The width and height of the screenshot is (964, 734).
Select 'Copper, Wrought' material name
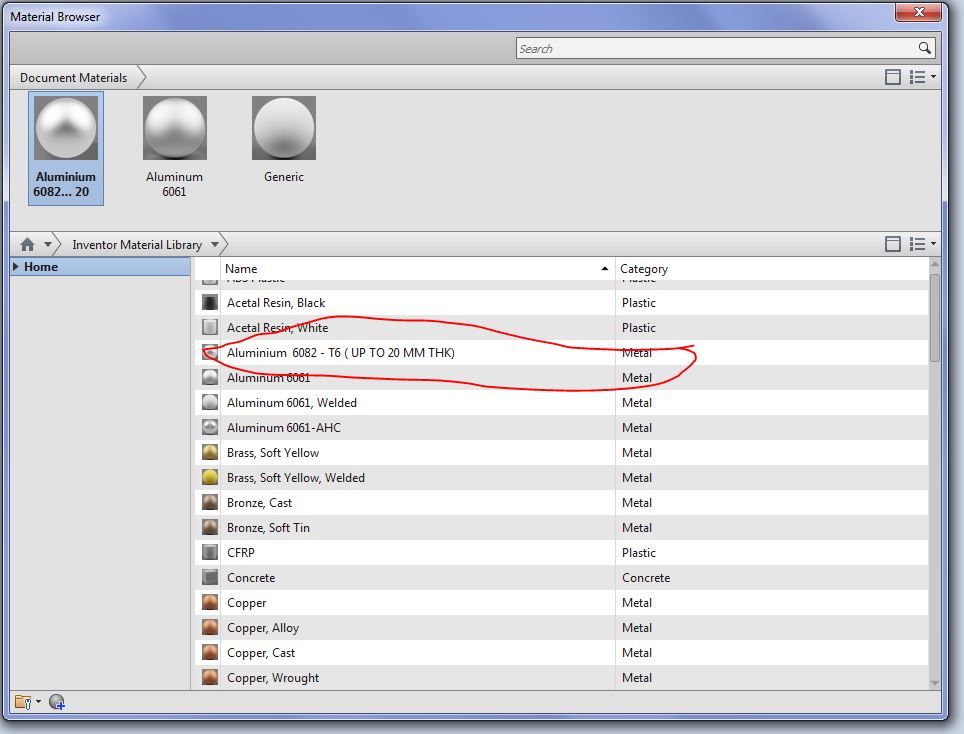pos(273,677)
